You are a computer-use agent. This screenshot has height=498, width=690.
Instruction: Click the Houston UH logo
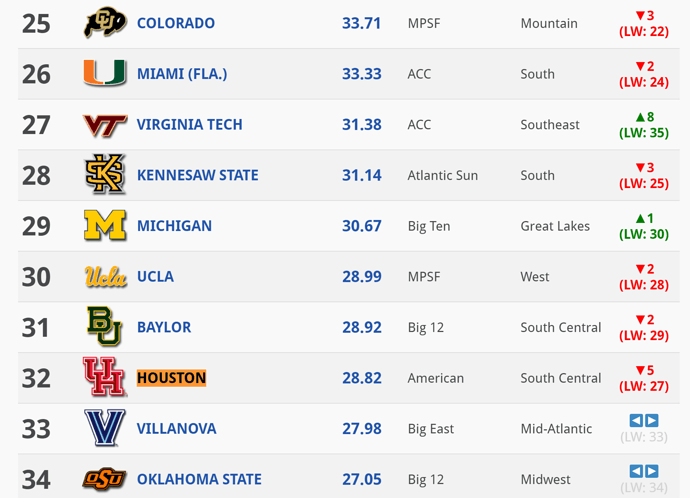104,377
